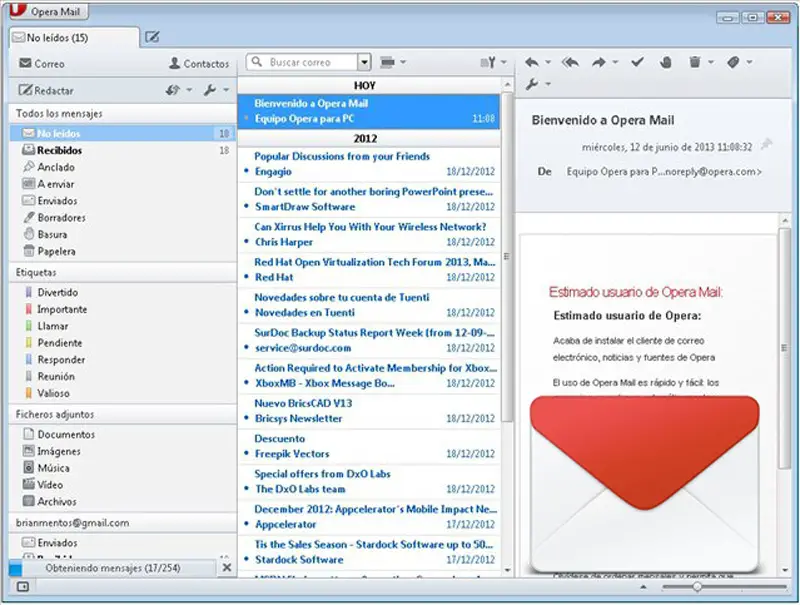Screen dimensions: 800x605
Task: Open the left panel wrench settings icon
Action: pyautogui.click(x=210, y=90)
